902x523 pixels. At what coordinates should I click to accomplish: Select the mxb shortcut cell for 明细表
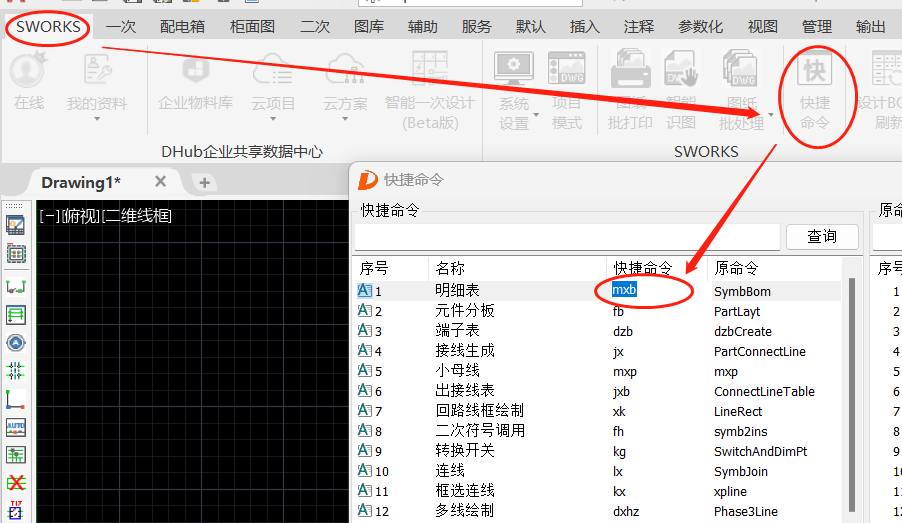624,289
